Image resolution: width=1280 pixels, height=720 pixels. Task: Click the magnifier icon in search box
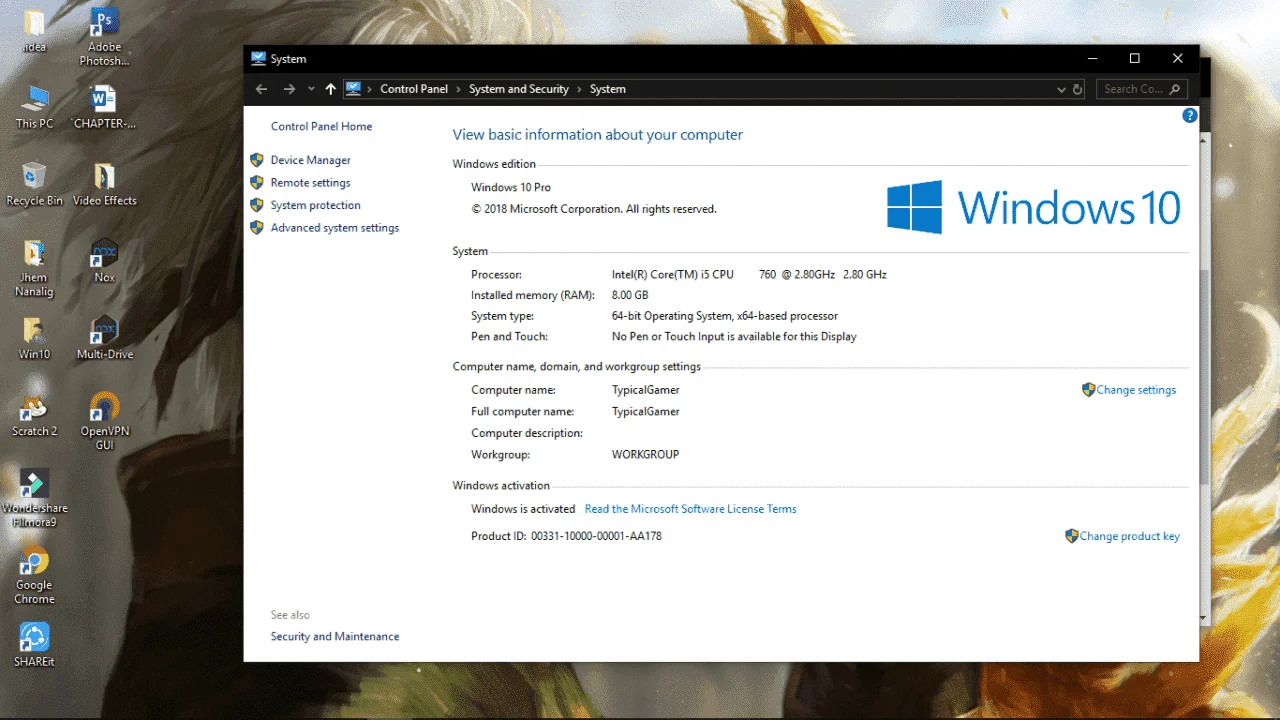1176,89
